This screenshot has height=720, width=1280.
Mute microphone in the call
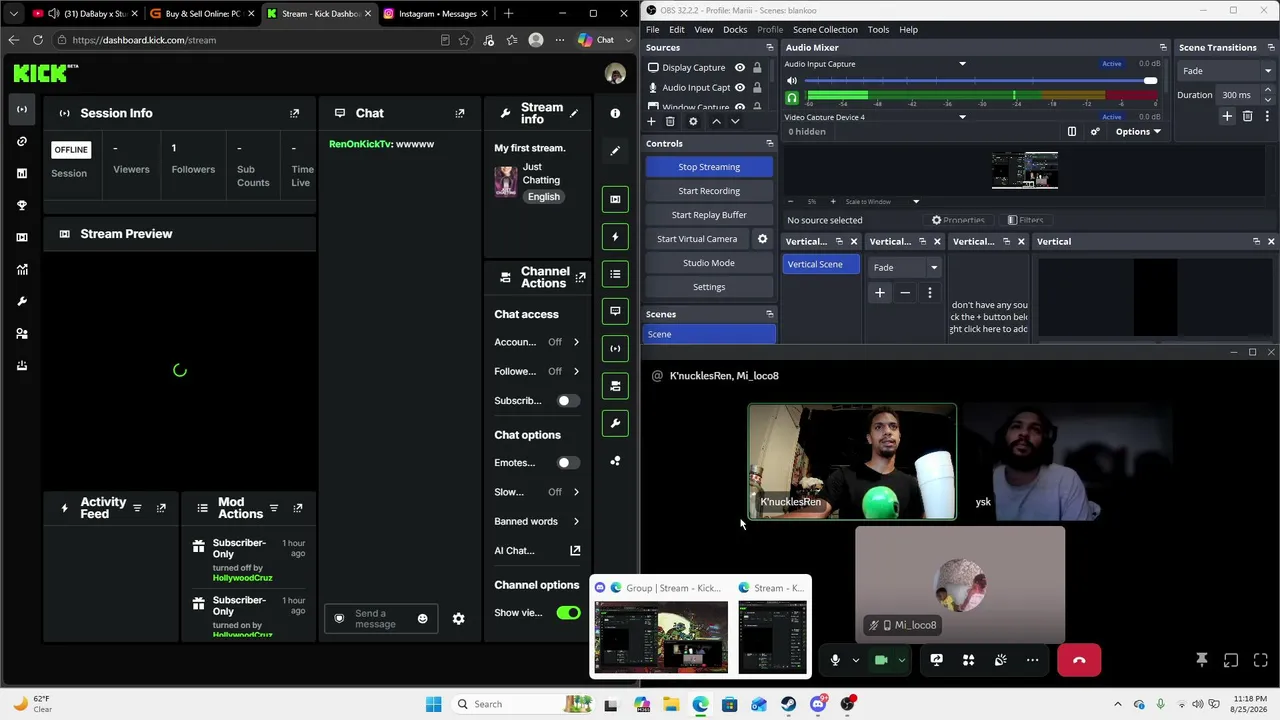tap(835, 660)
